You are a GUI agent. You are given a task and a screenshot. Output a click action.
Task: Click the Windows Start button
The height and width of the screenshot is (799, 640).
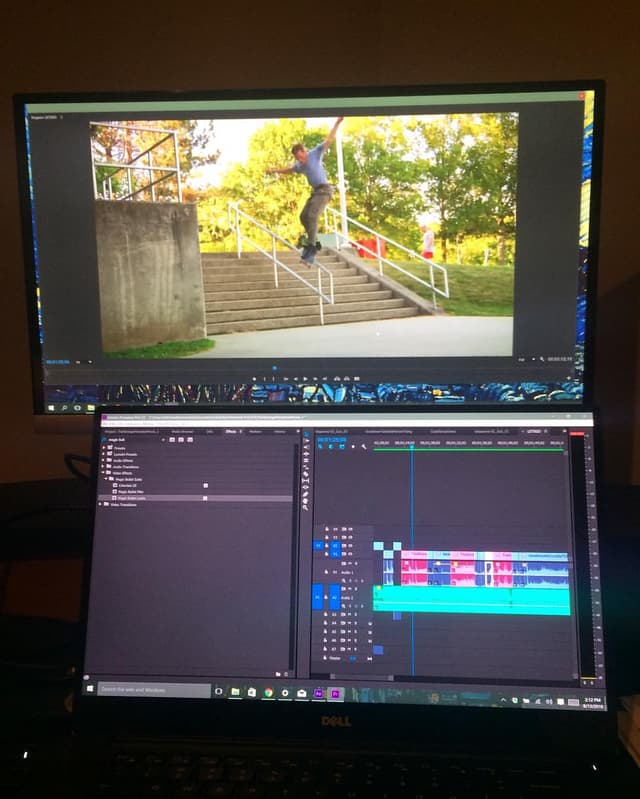coord(90,688)
